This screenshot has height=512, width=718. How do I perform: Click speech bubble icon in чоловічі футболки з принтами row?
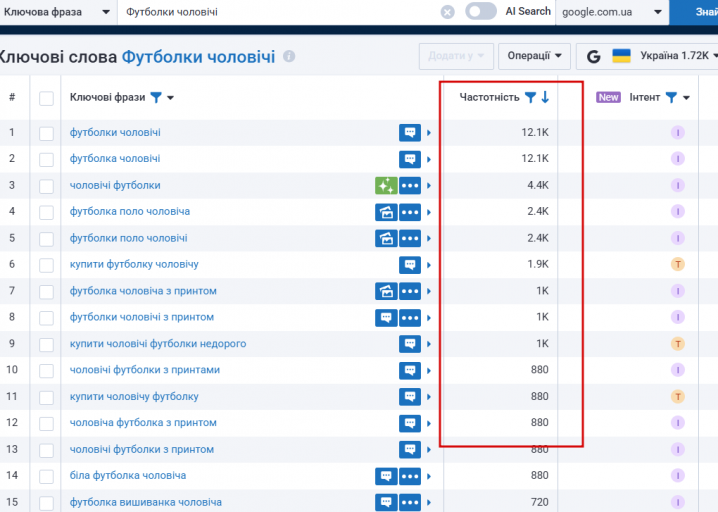pos(410,370)
